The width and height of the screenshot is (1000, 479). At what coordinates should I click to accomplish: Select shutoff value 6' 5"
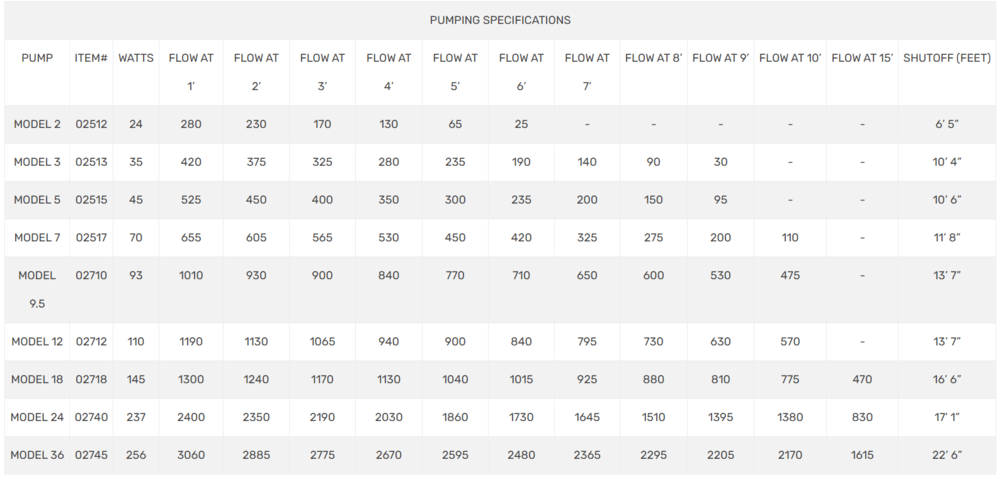[947, 124]
